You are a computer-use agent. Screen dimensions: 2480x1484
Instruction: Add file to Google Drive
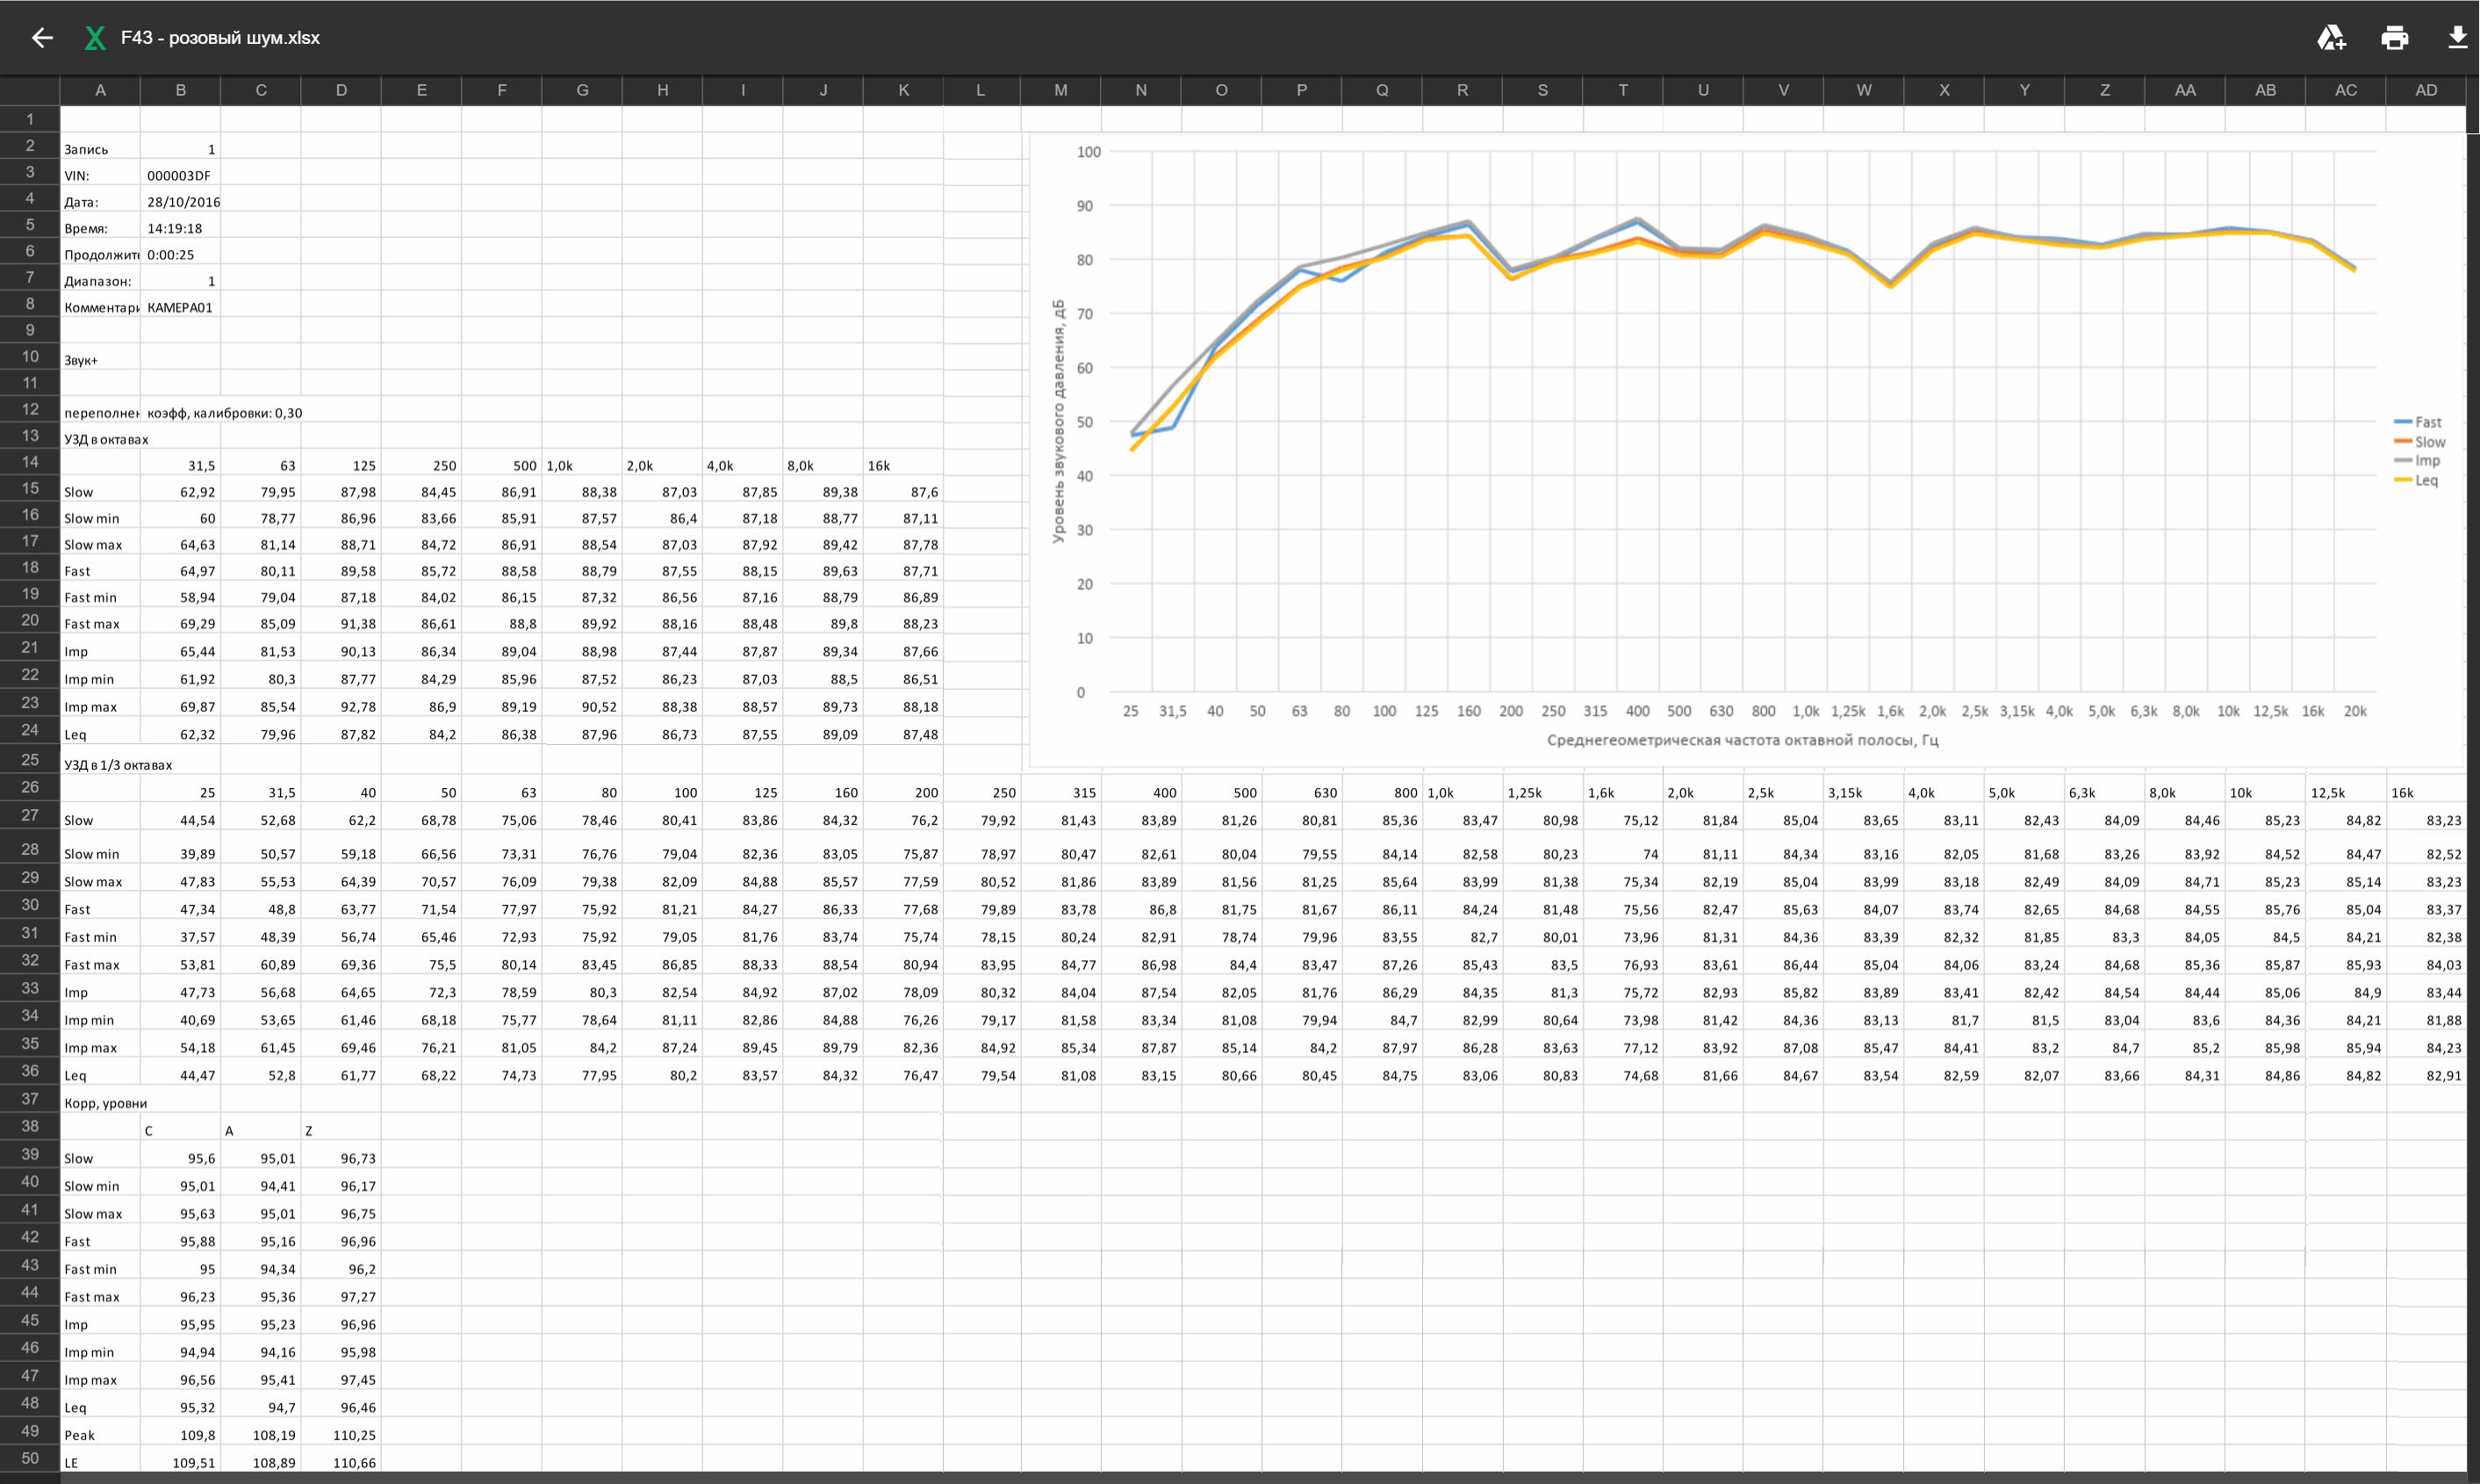point(2331,38)
